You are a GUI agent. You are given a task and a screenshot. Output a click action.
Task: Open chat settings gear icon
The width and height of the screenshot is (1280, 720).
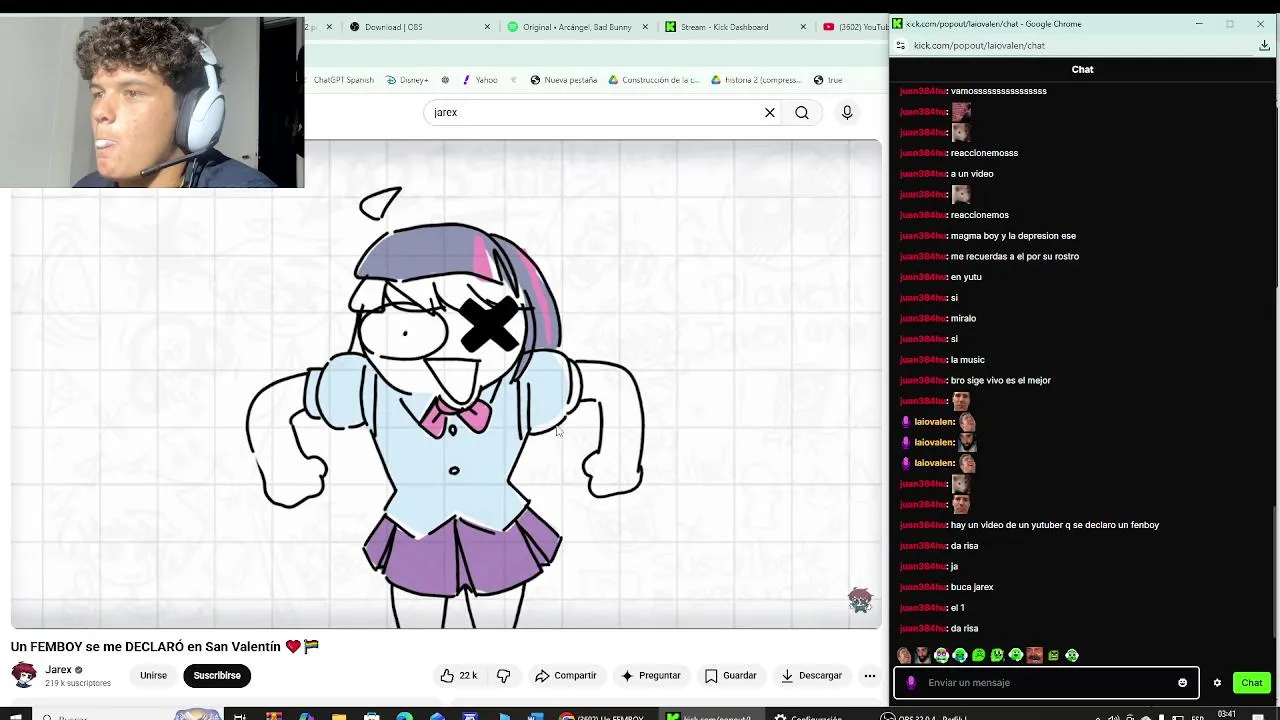1217,683
